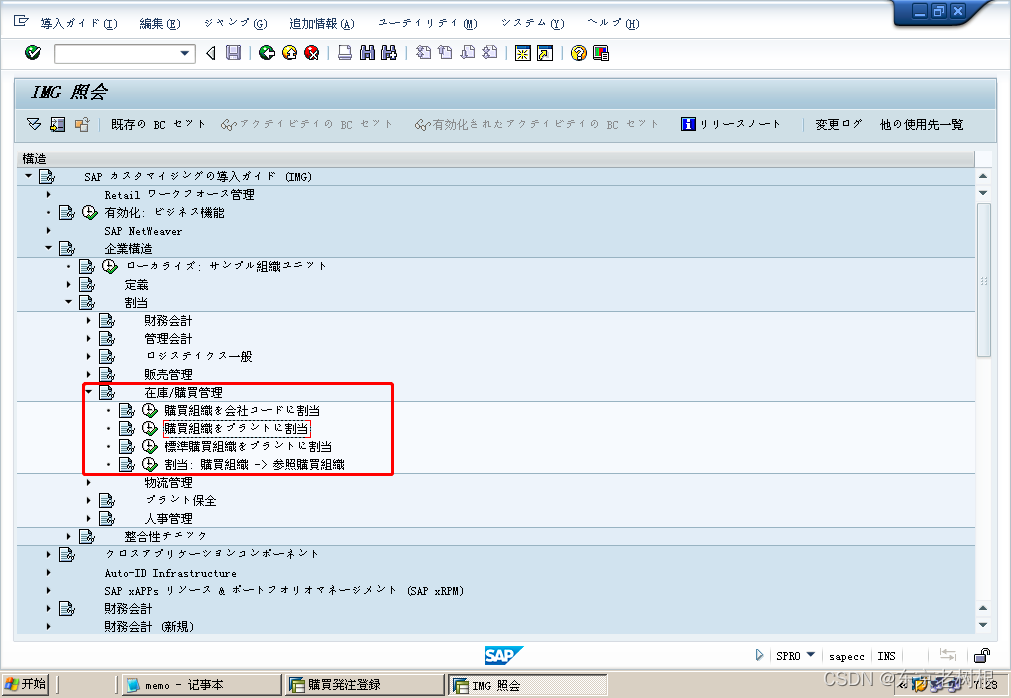This screenshot has height=698, width=1011.
Task: Click the yellow Exit arrow icon
Action: [290, 53]
